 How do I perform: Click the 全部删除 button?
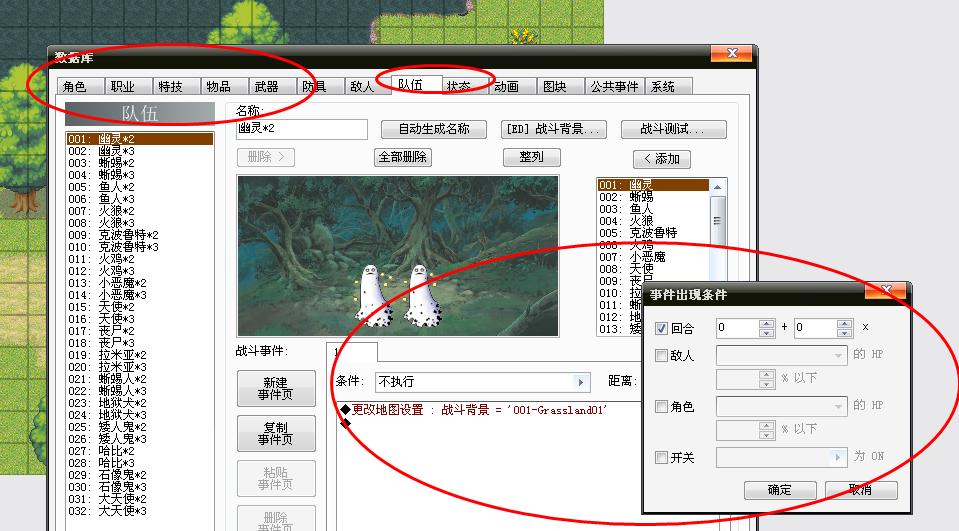pos(402,157)
